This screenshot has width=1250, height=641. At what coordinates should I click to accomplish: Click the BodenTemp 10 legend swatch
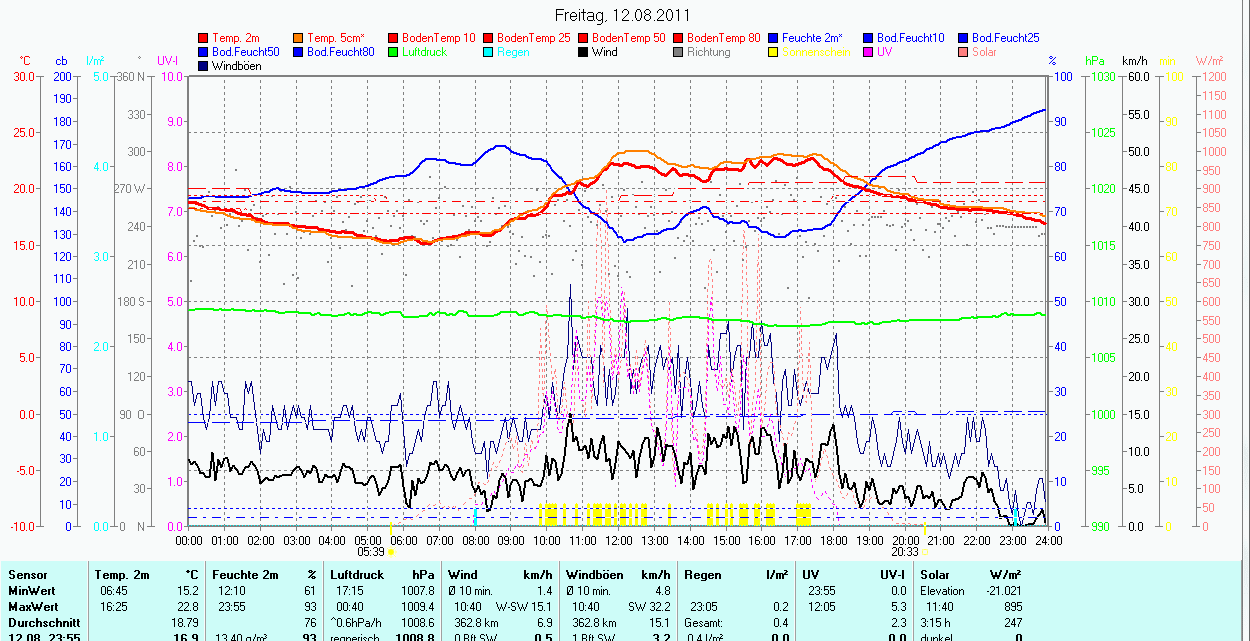pos(392,38)
